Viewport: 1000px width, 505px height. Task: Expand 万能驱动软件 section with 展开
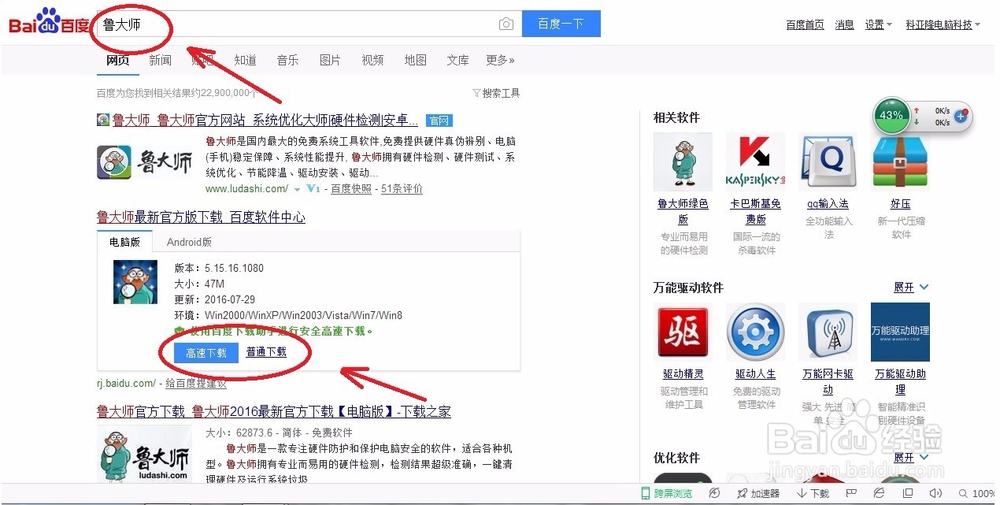pyautogui.click(x=911, y=287)
